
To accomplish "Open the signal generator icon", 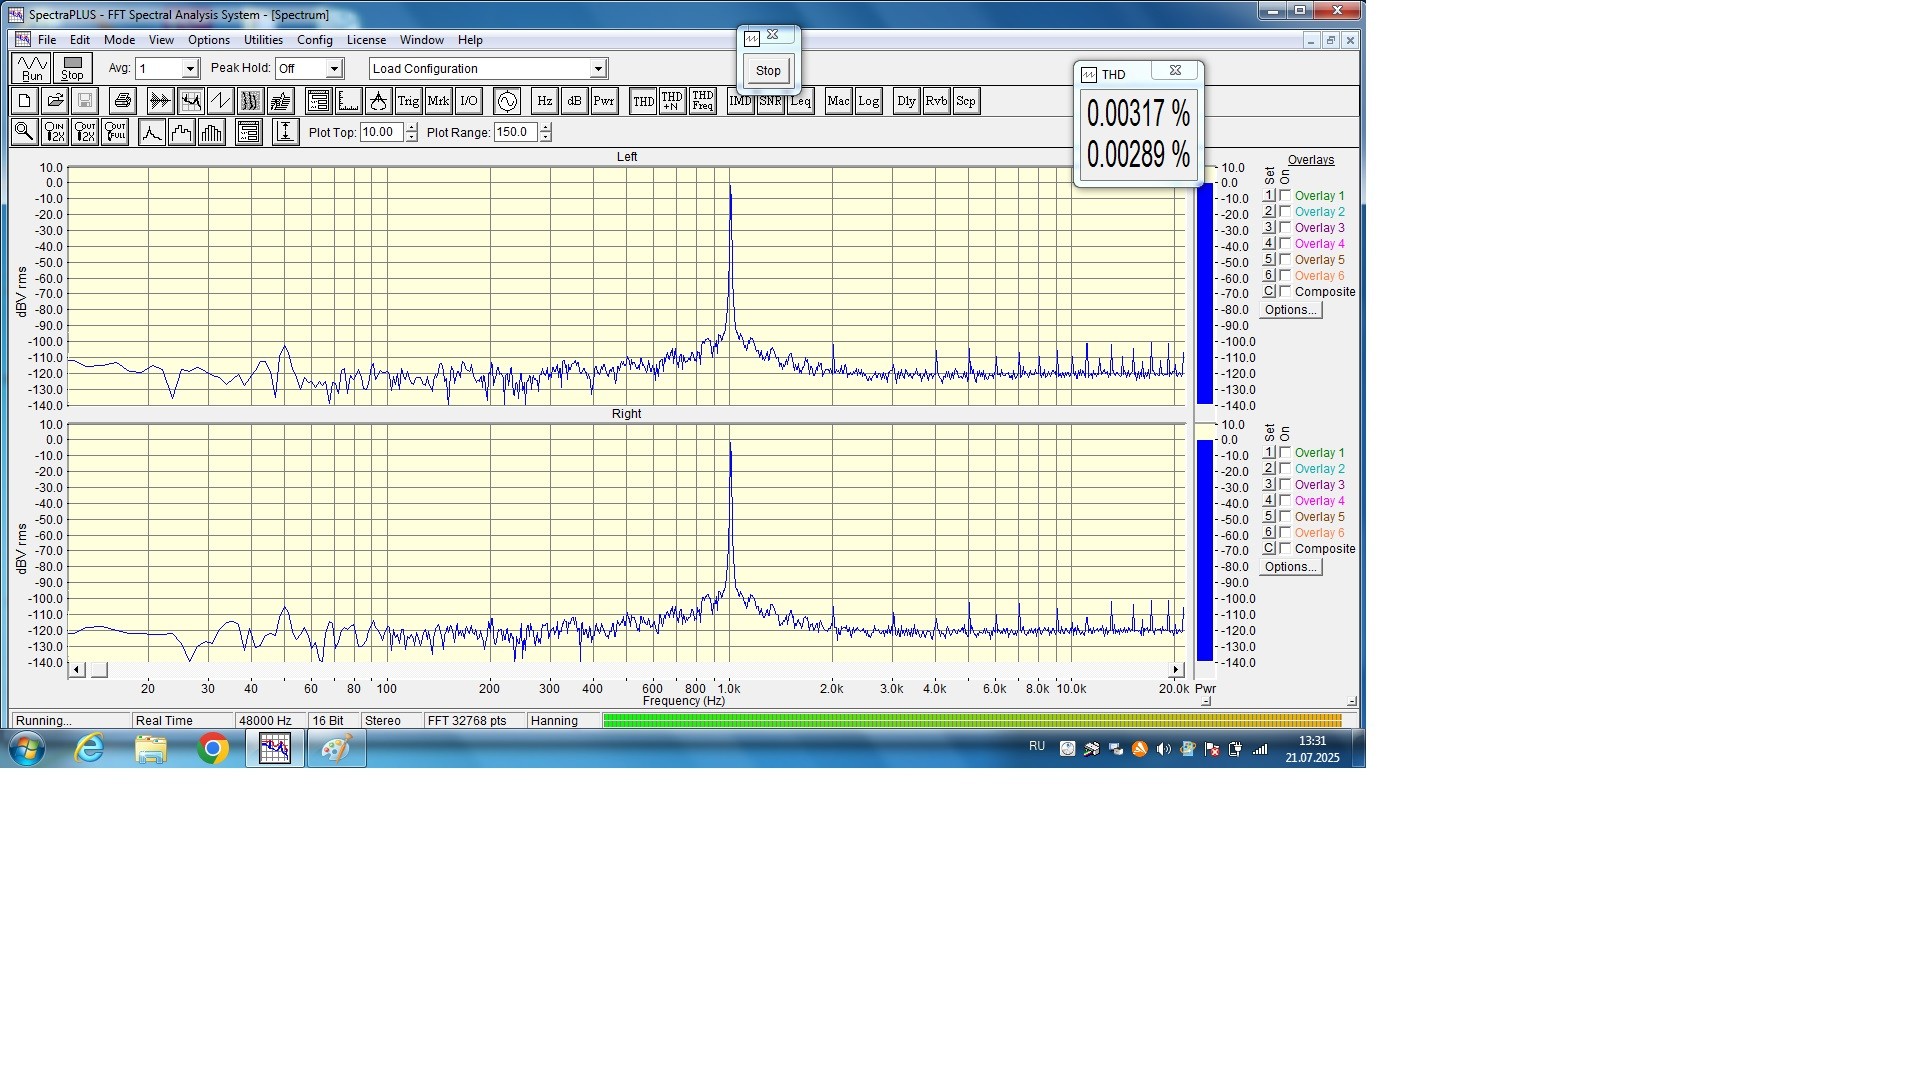I will pos(507,101).
